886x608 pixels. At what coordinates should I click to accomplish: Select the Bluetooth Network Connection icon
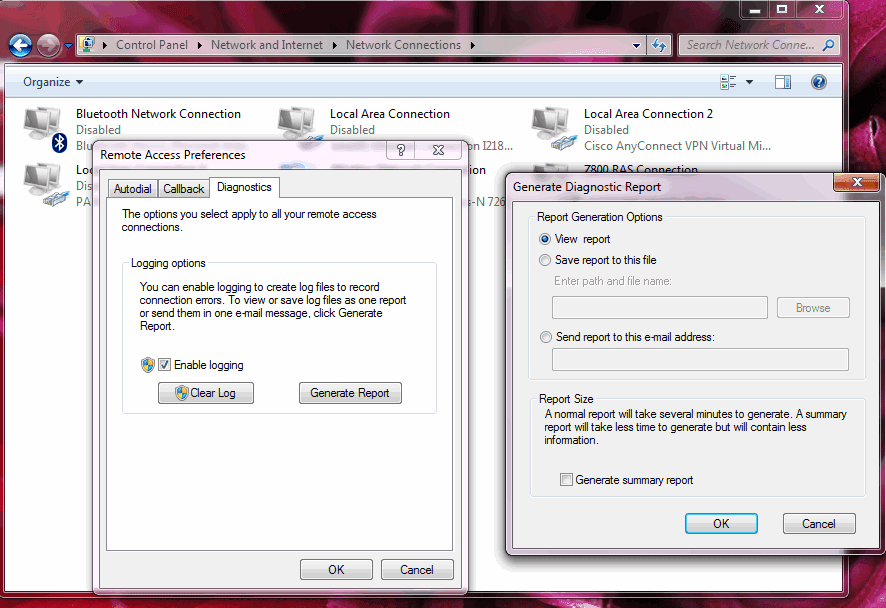(45, 129)
